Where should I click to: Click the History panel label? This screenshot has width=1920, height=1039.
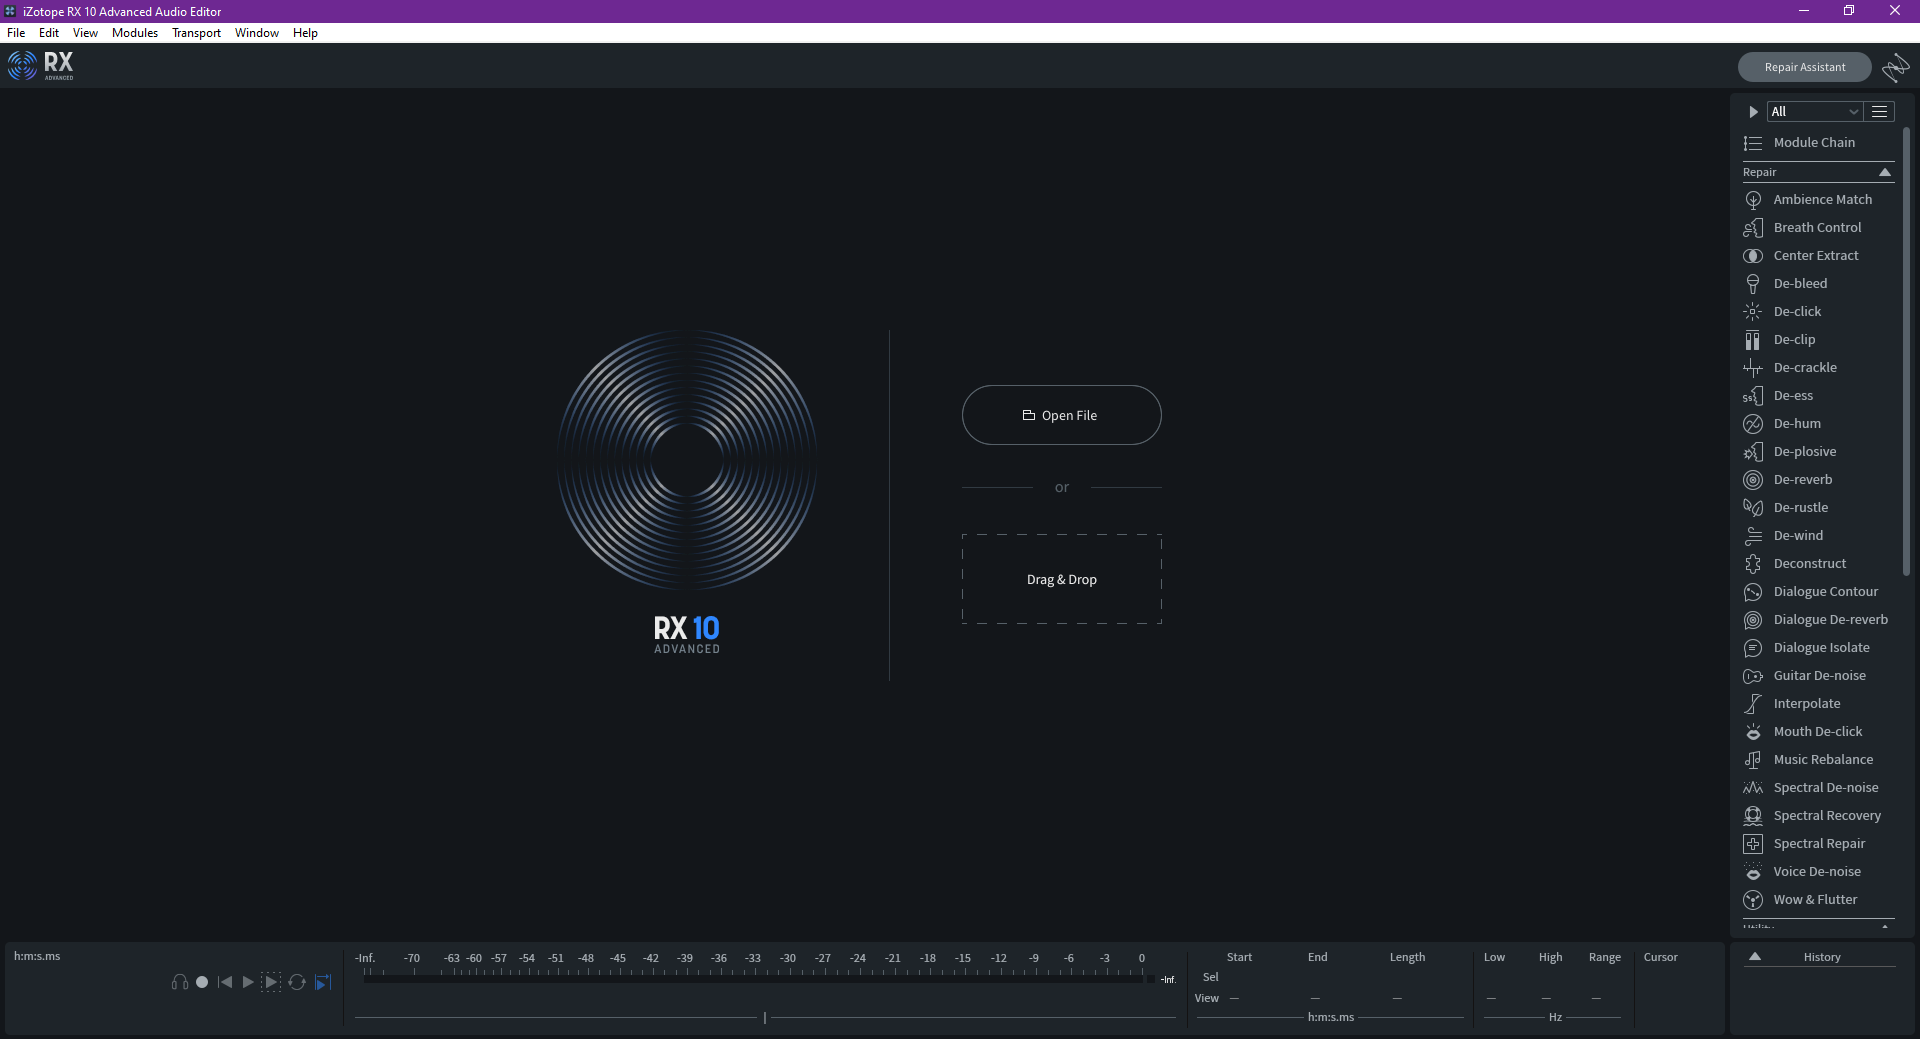pos(1822,957)
